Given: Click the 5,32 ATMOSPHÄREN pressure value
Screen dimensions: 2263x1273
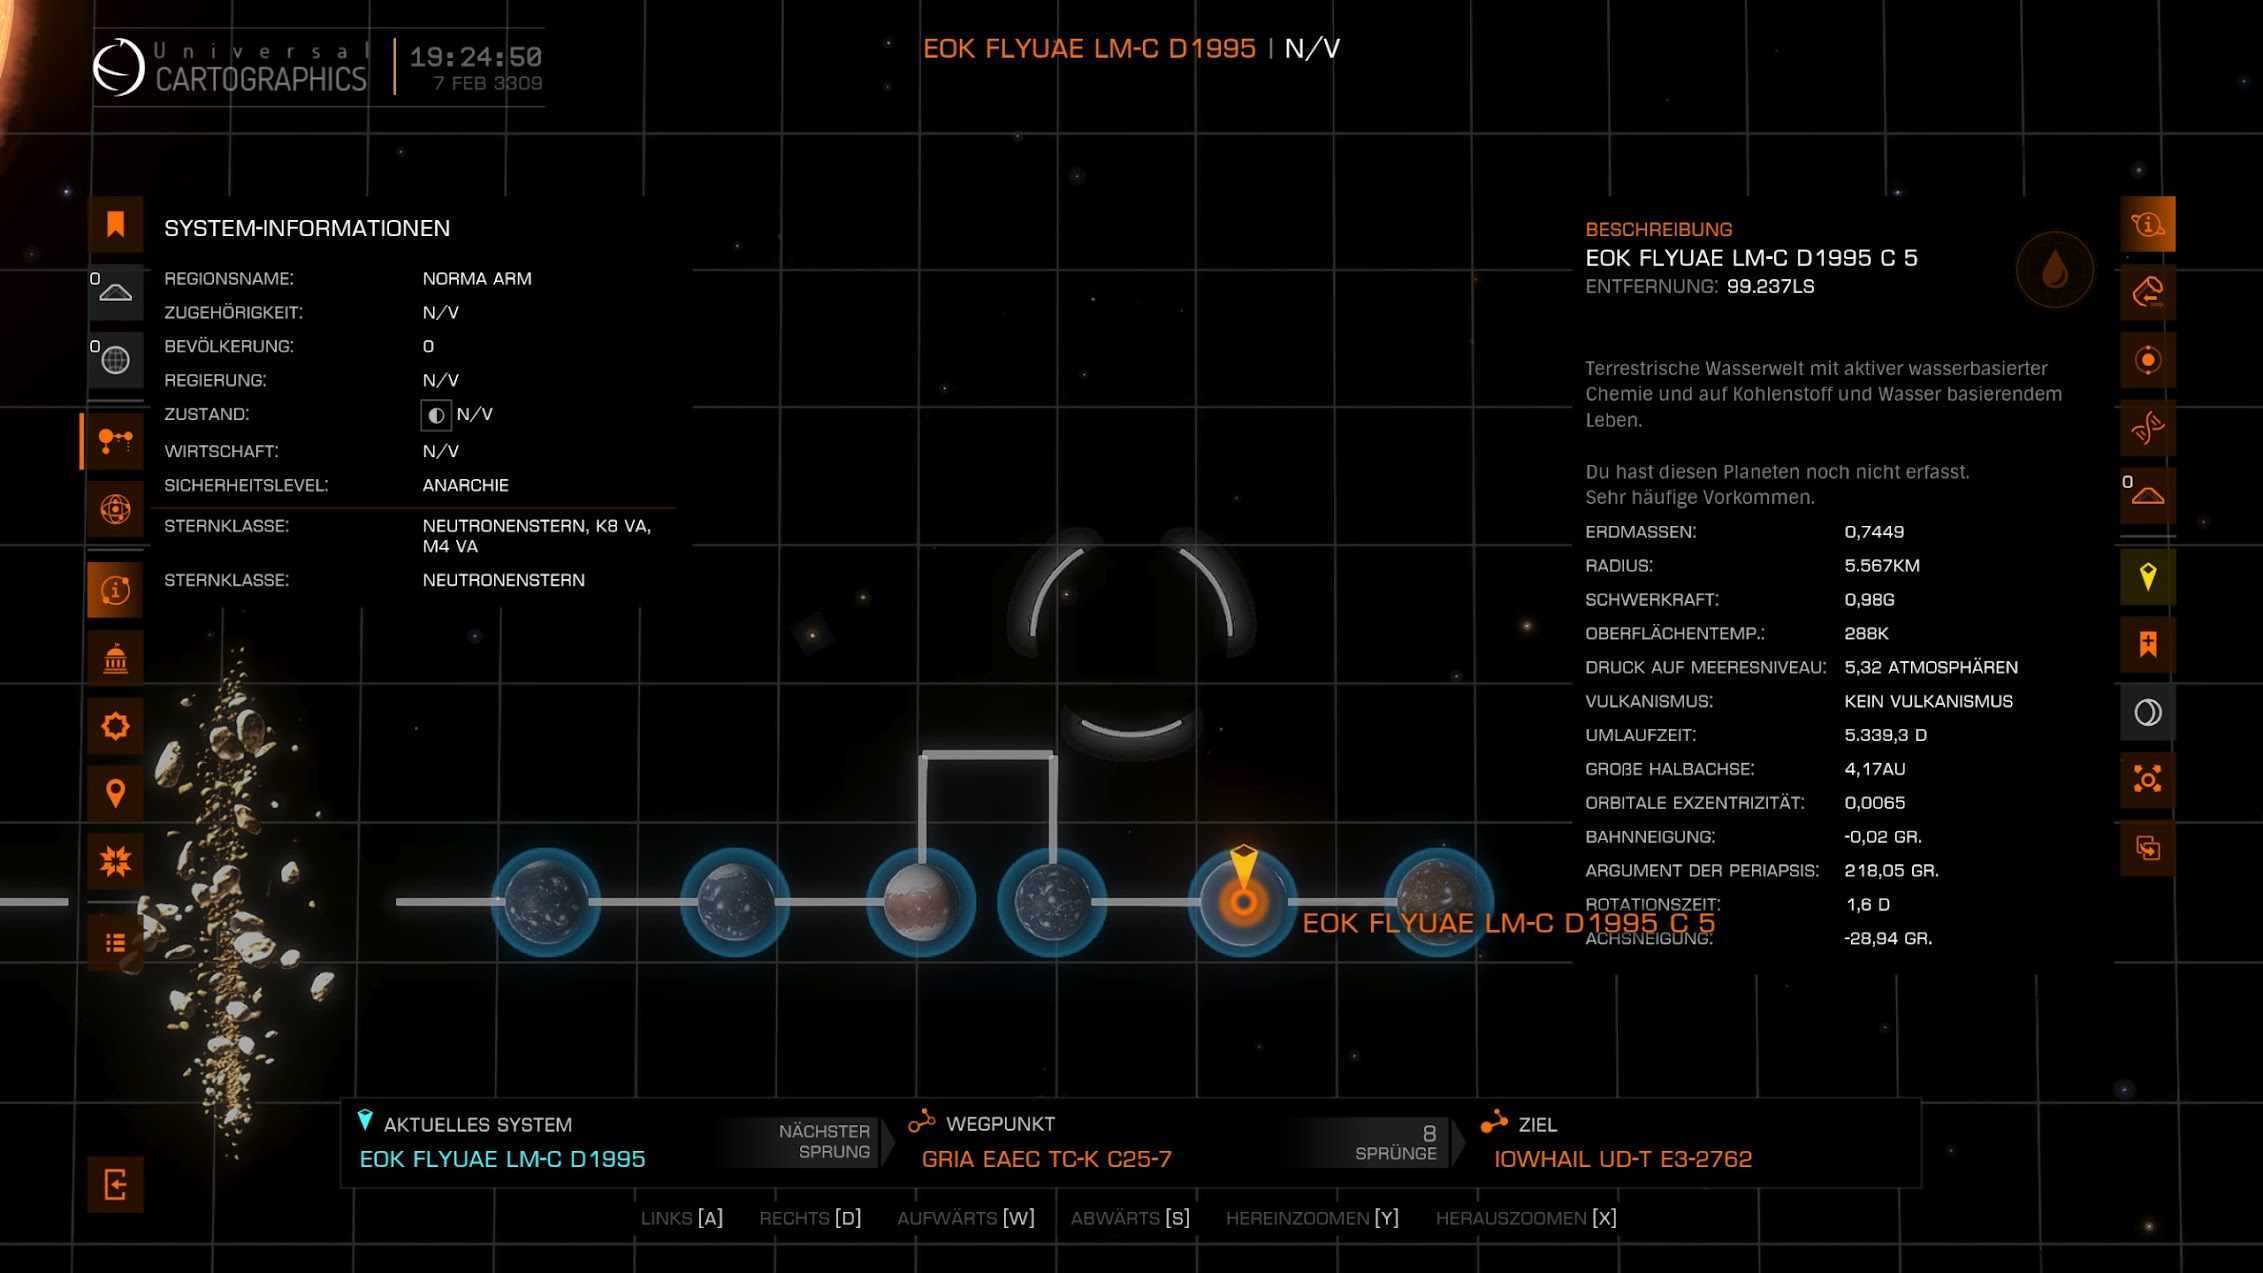Looking at the screenshot, I should 1930,667.
